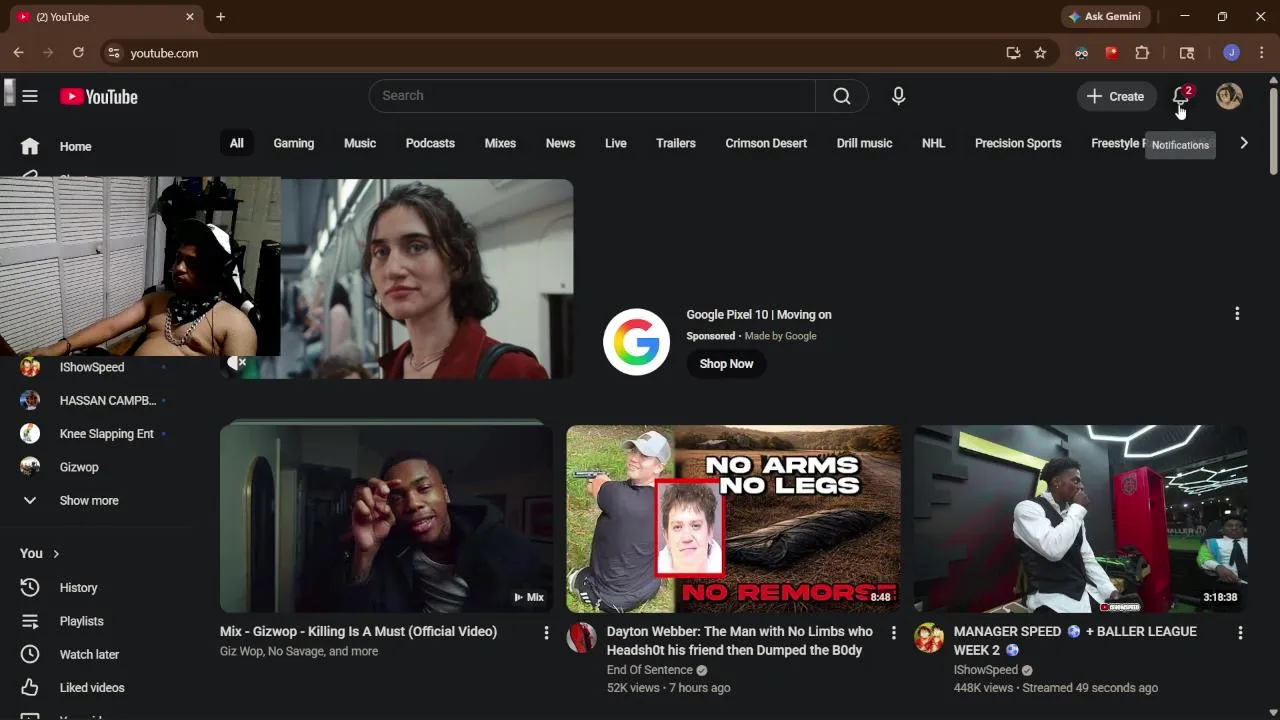Click Install app icon in address bar
This screenshot has width=1280, height=720.
tap(1013, 53)
